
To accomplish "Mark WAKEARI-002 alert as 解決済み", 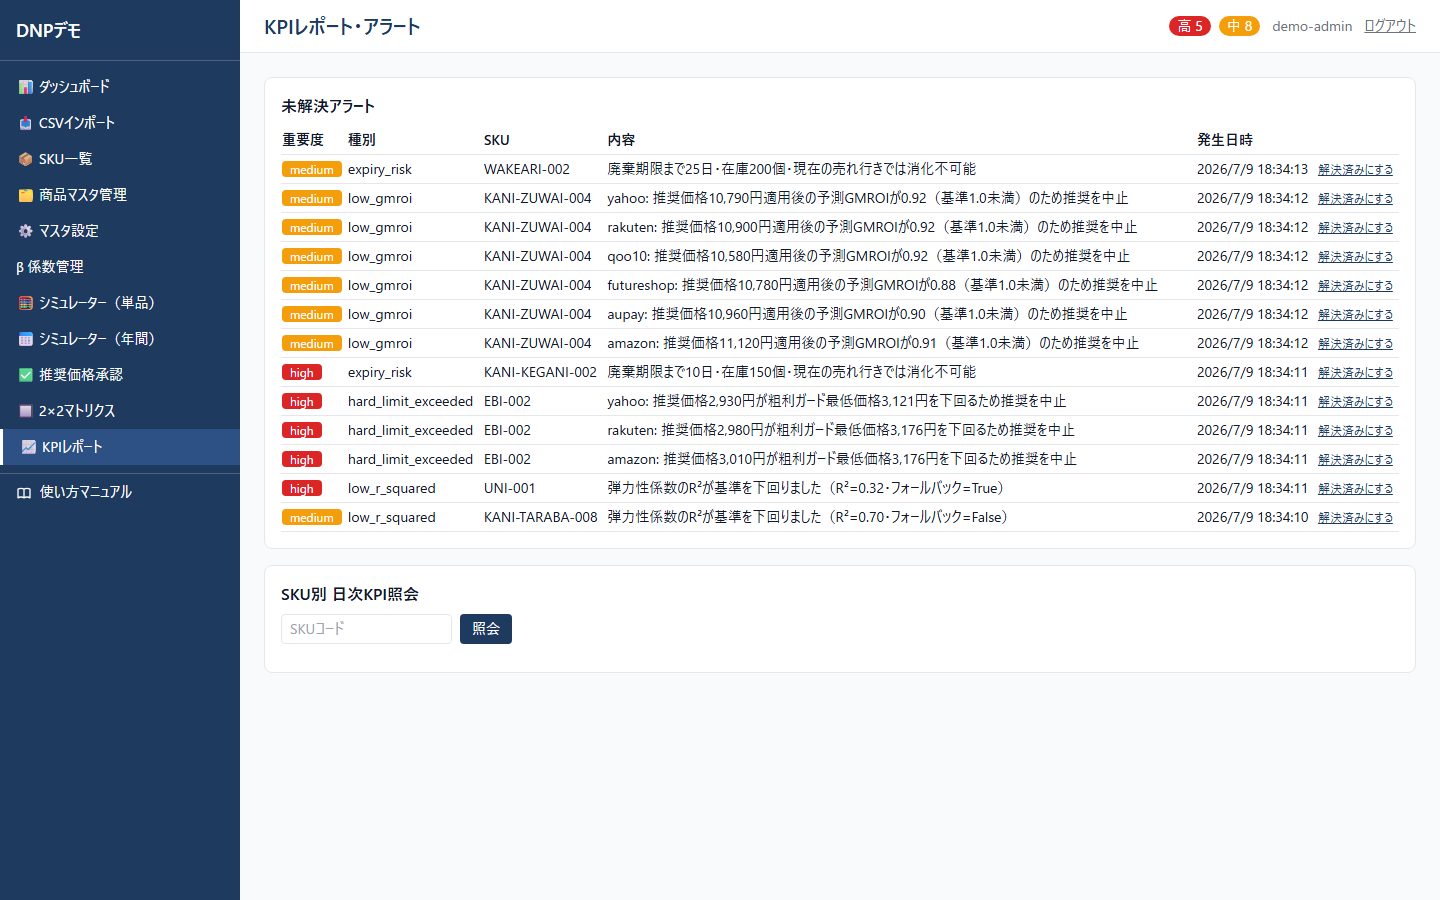I will 1355,170.
